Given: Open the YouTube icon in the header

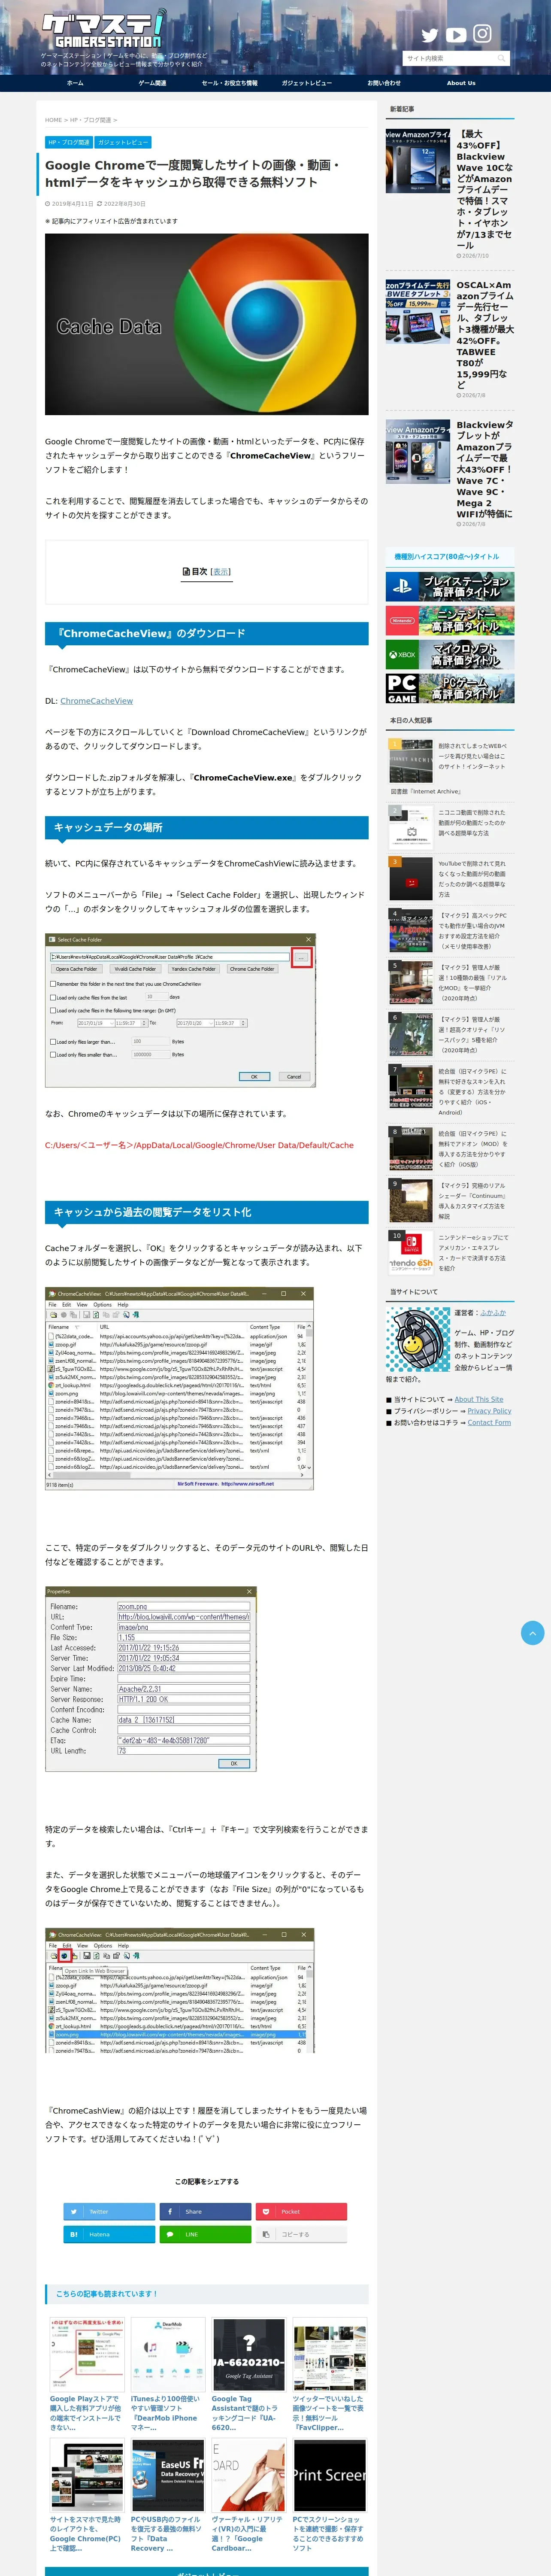Looking at the screenshot, I should (x=456, y=35).
